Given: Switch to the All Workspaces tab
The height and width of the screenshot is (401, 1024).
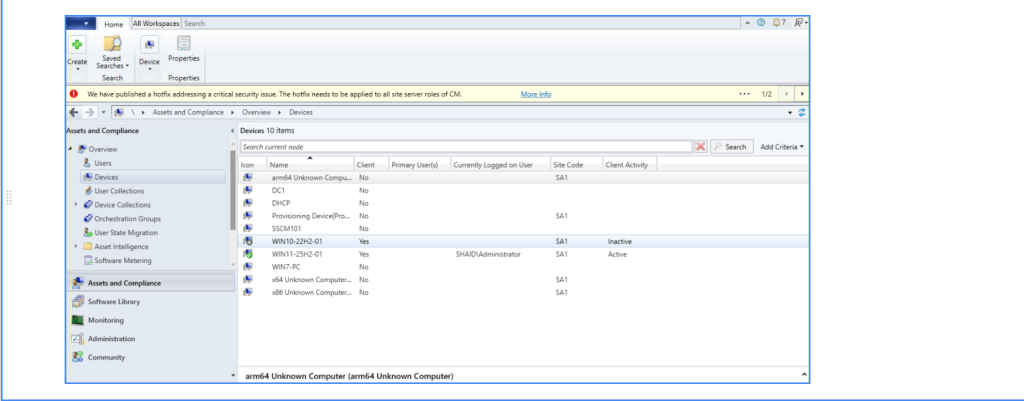Looking at the screenshot, I should (156, 23).
